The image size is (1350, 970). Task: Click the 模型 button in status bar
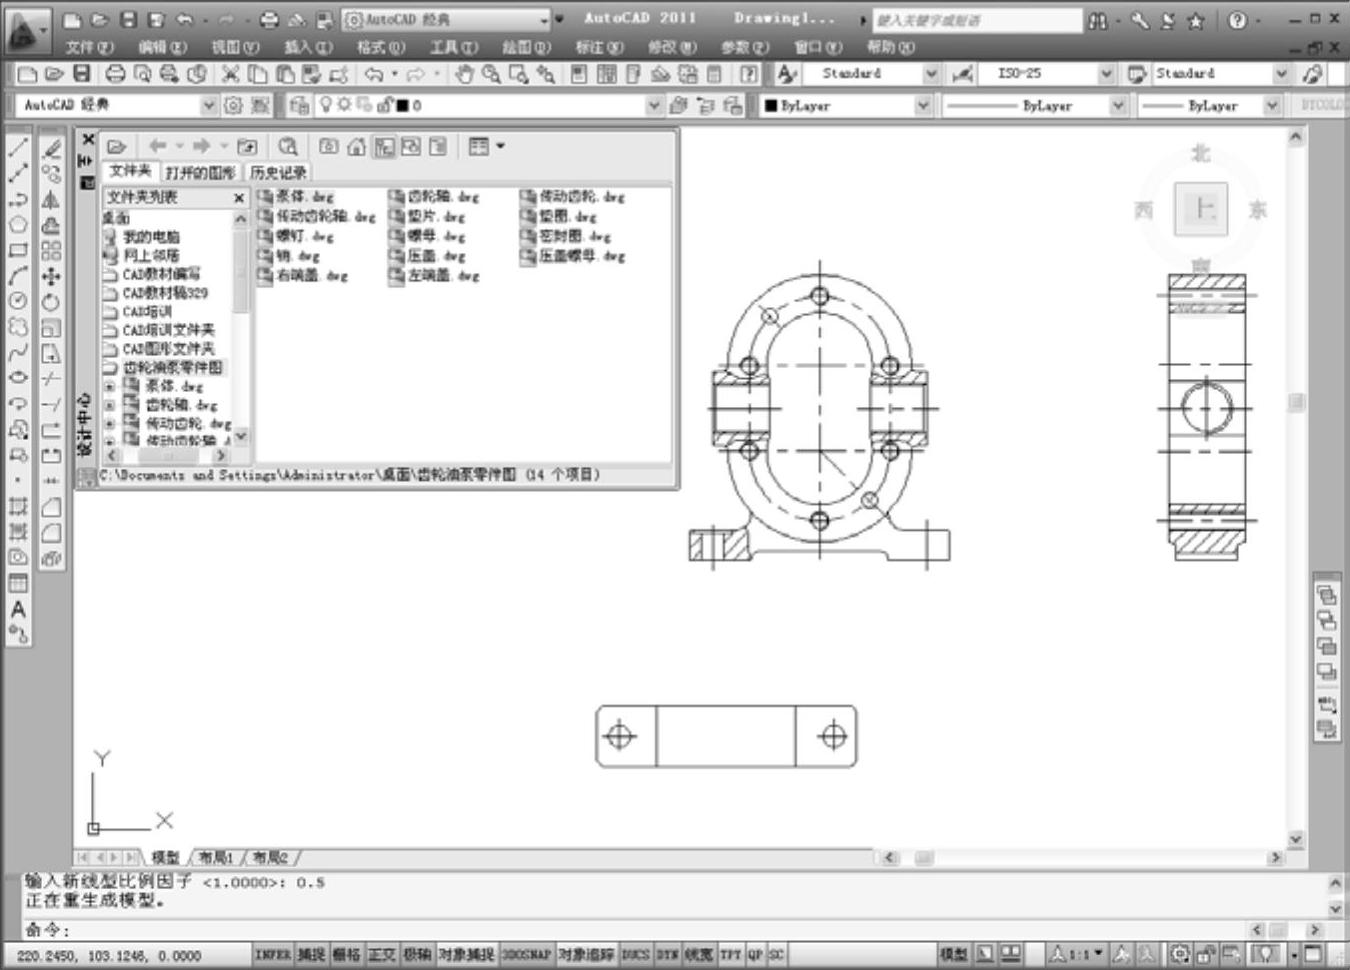pyautogui.click(x=954, y=955)
